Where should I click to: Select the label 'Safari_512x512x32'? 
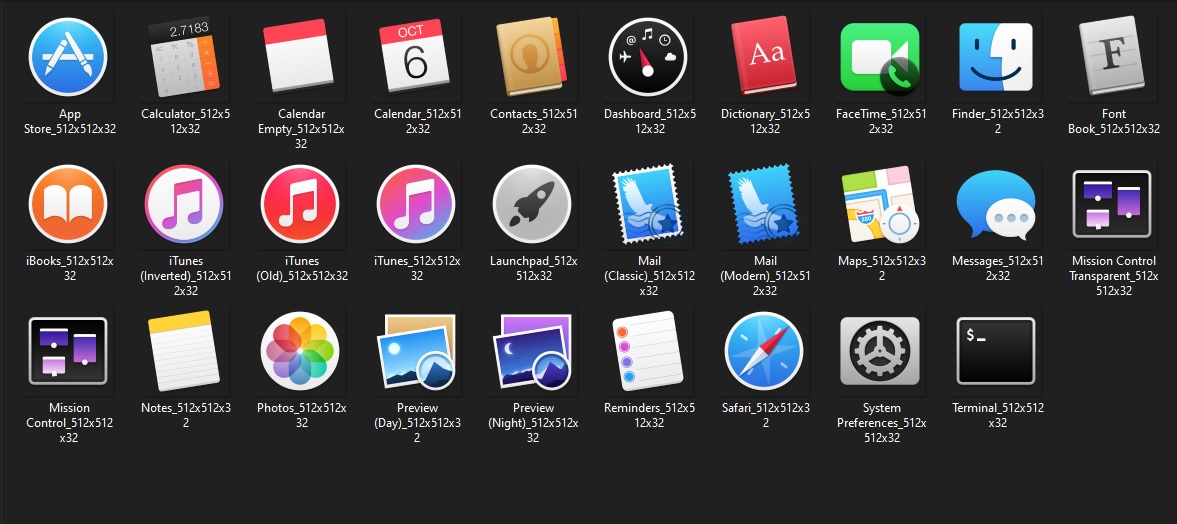coord(766,416)
